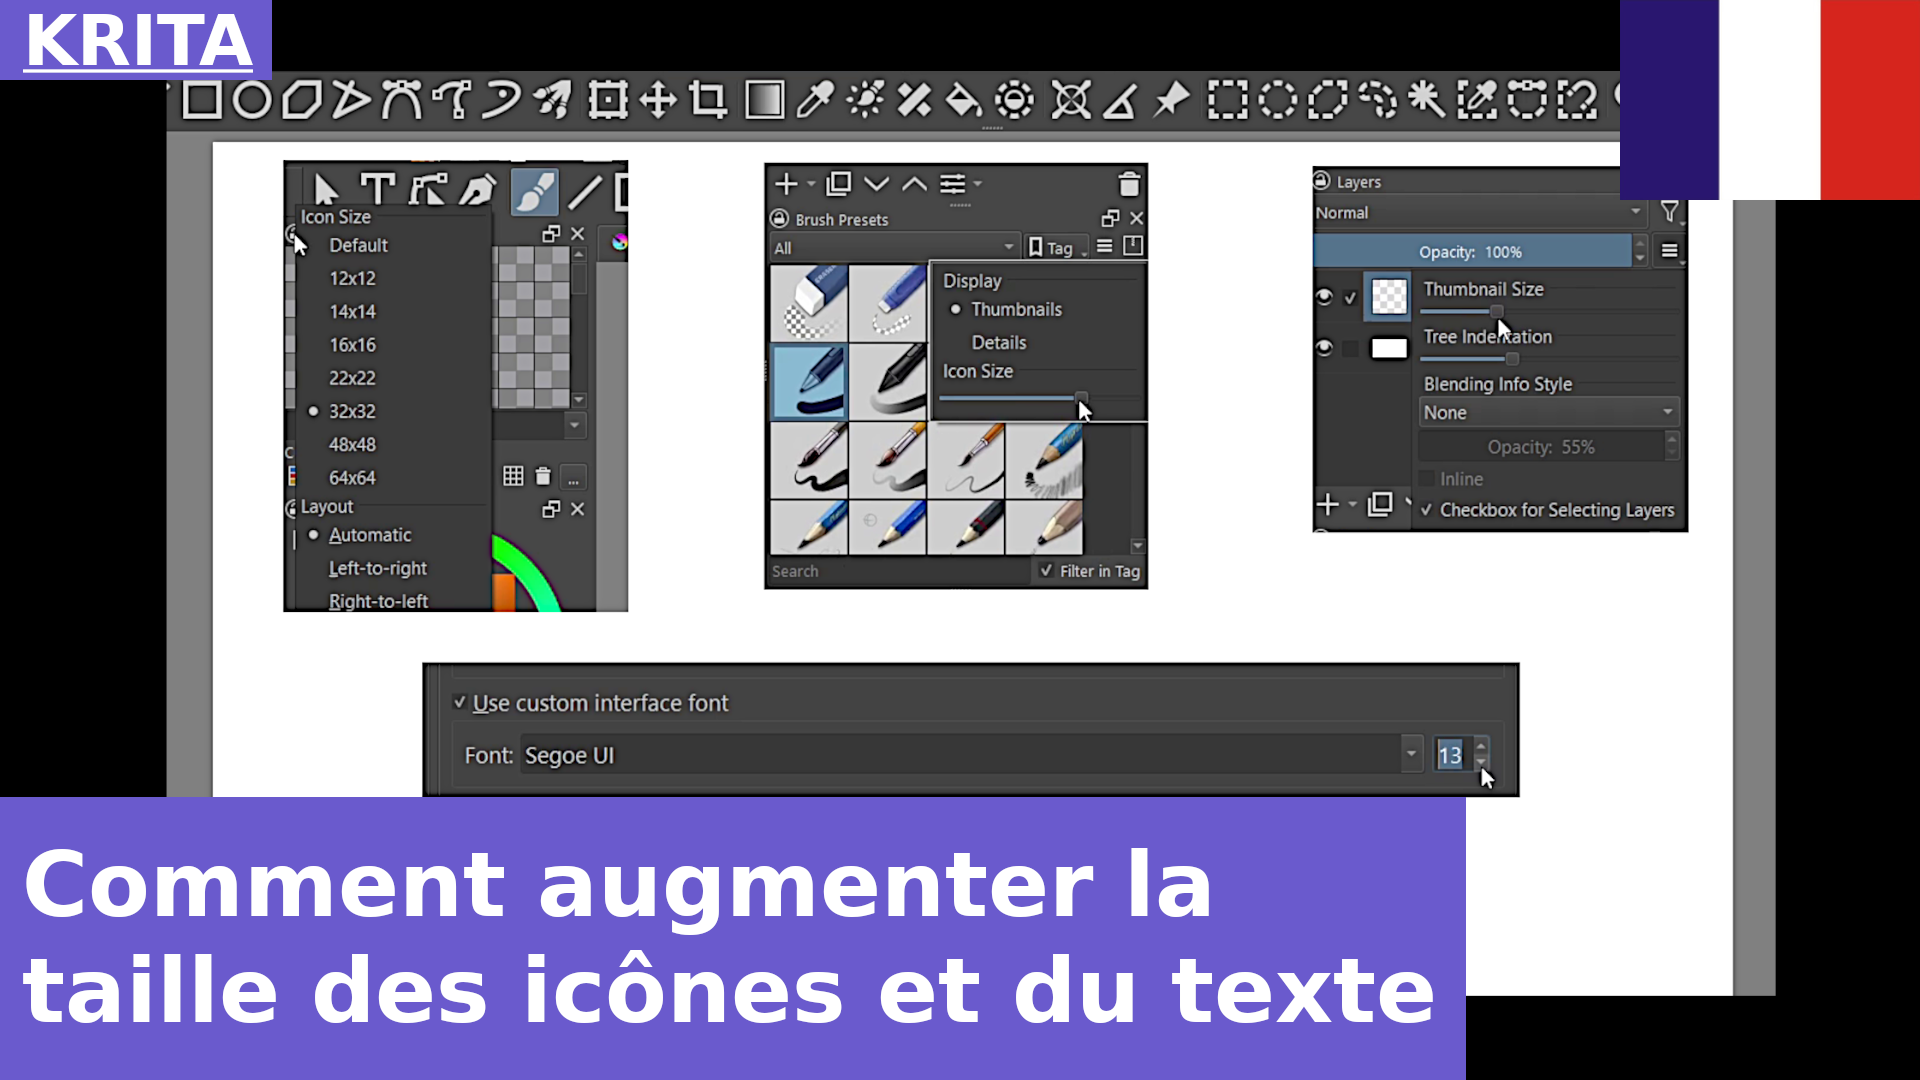
Task: Select the Rectangular Selection tool
Action: (x=1227, y=100)
